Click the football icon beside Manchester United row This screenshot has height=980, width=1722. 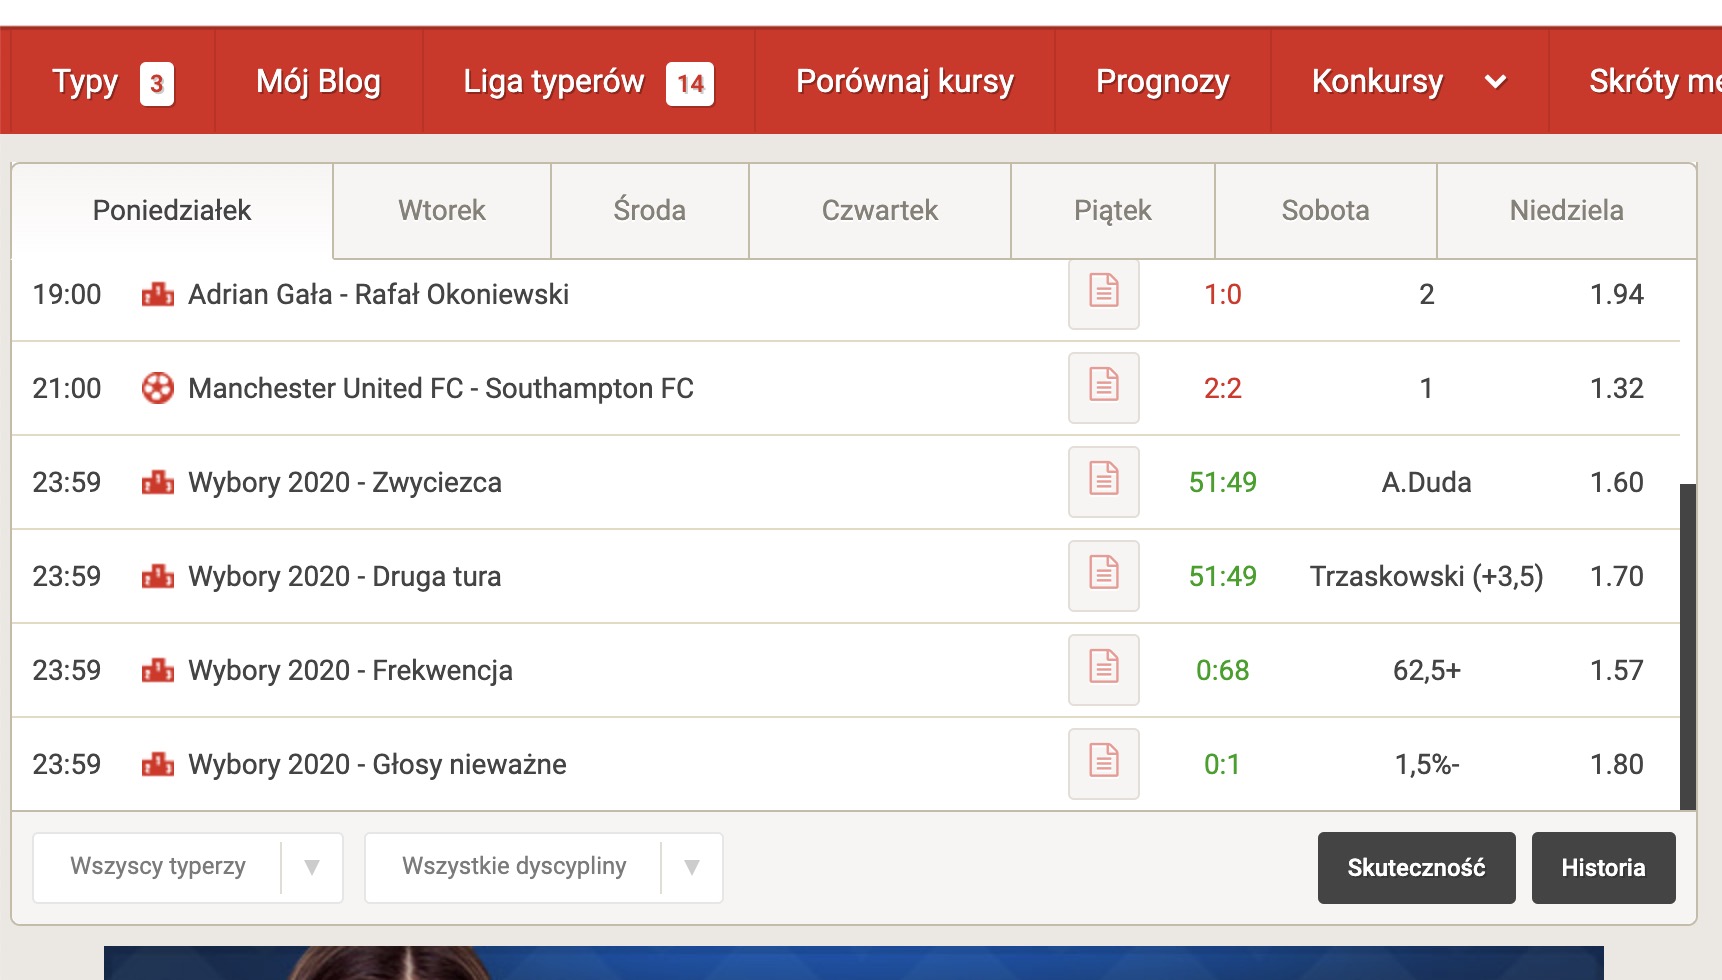click(158, 388)
